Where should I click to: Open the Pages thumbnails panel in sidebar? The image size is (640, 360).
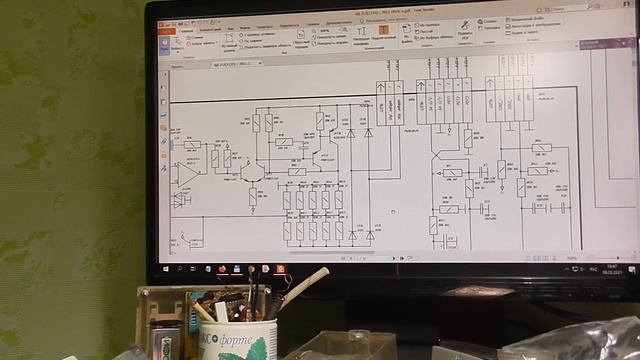(164, 102)
